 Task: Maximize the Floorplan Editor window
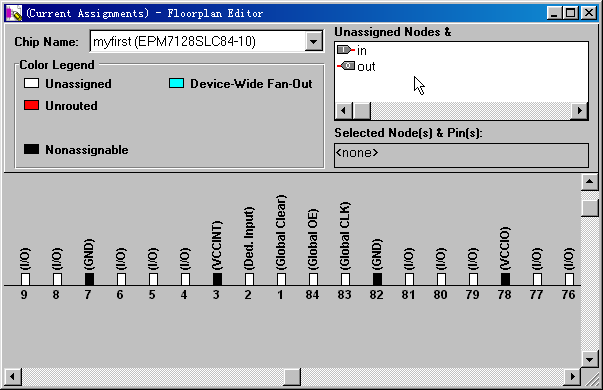570,13
